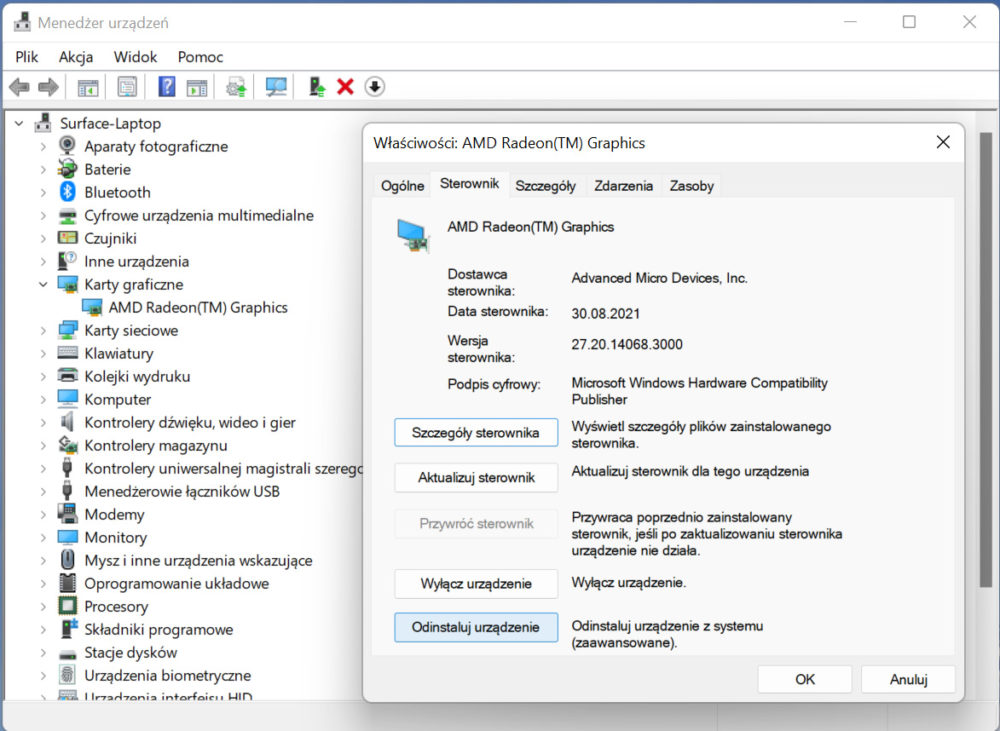The height and width of the screenshot is (731, 1000).
Task: Click Anuluj to cancel the dialog
Action: point(908,679)
